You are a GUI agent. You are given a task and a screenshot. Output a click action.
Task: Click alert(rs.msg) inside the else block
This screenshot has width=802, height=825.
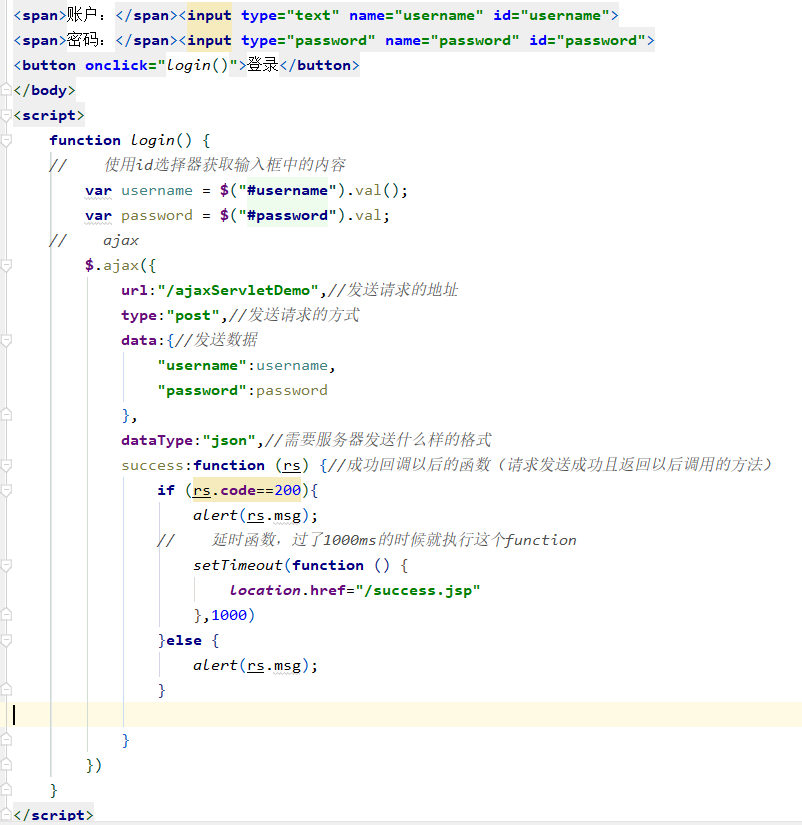pyautogui.click(x=255, y=666)
